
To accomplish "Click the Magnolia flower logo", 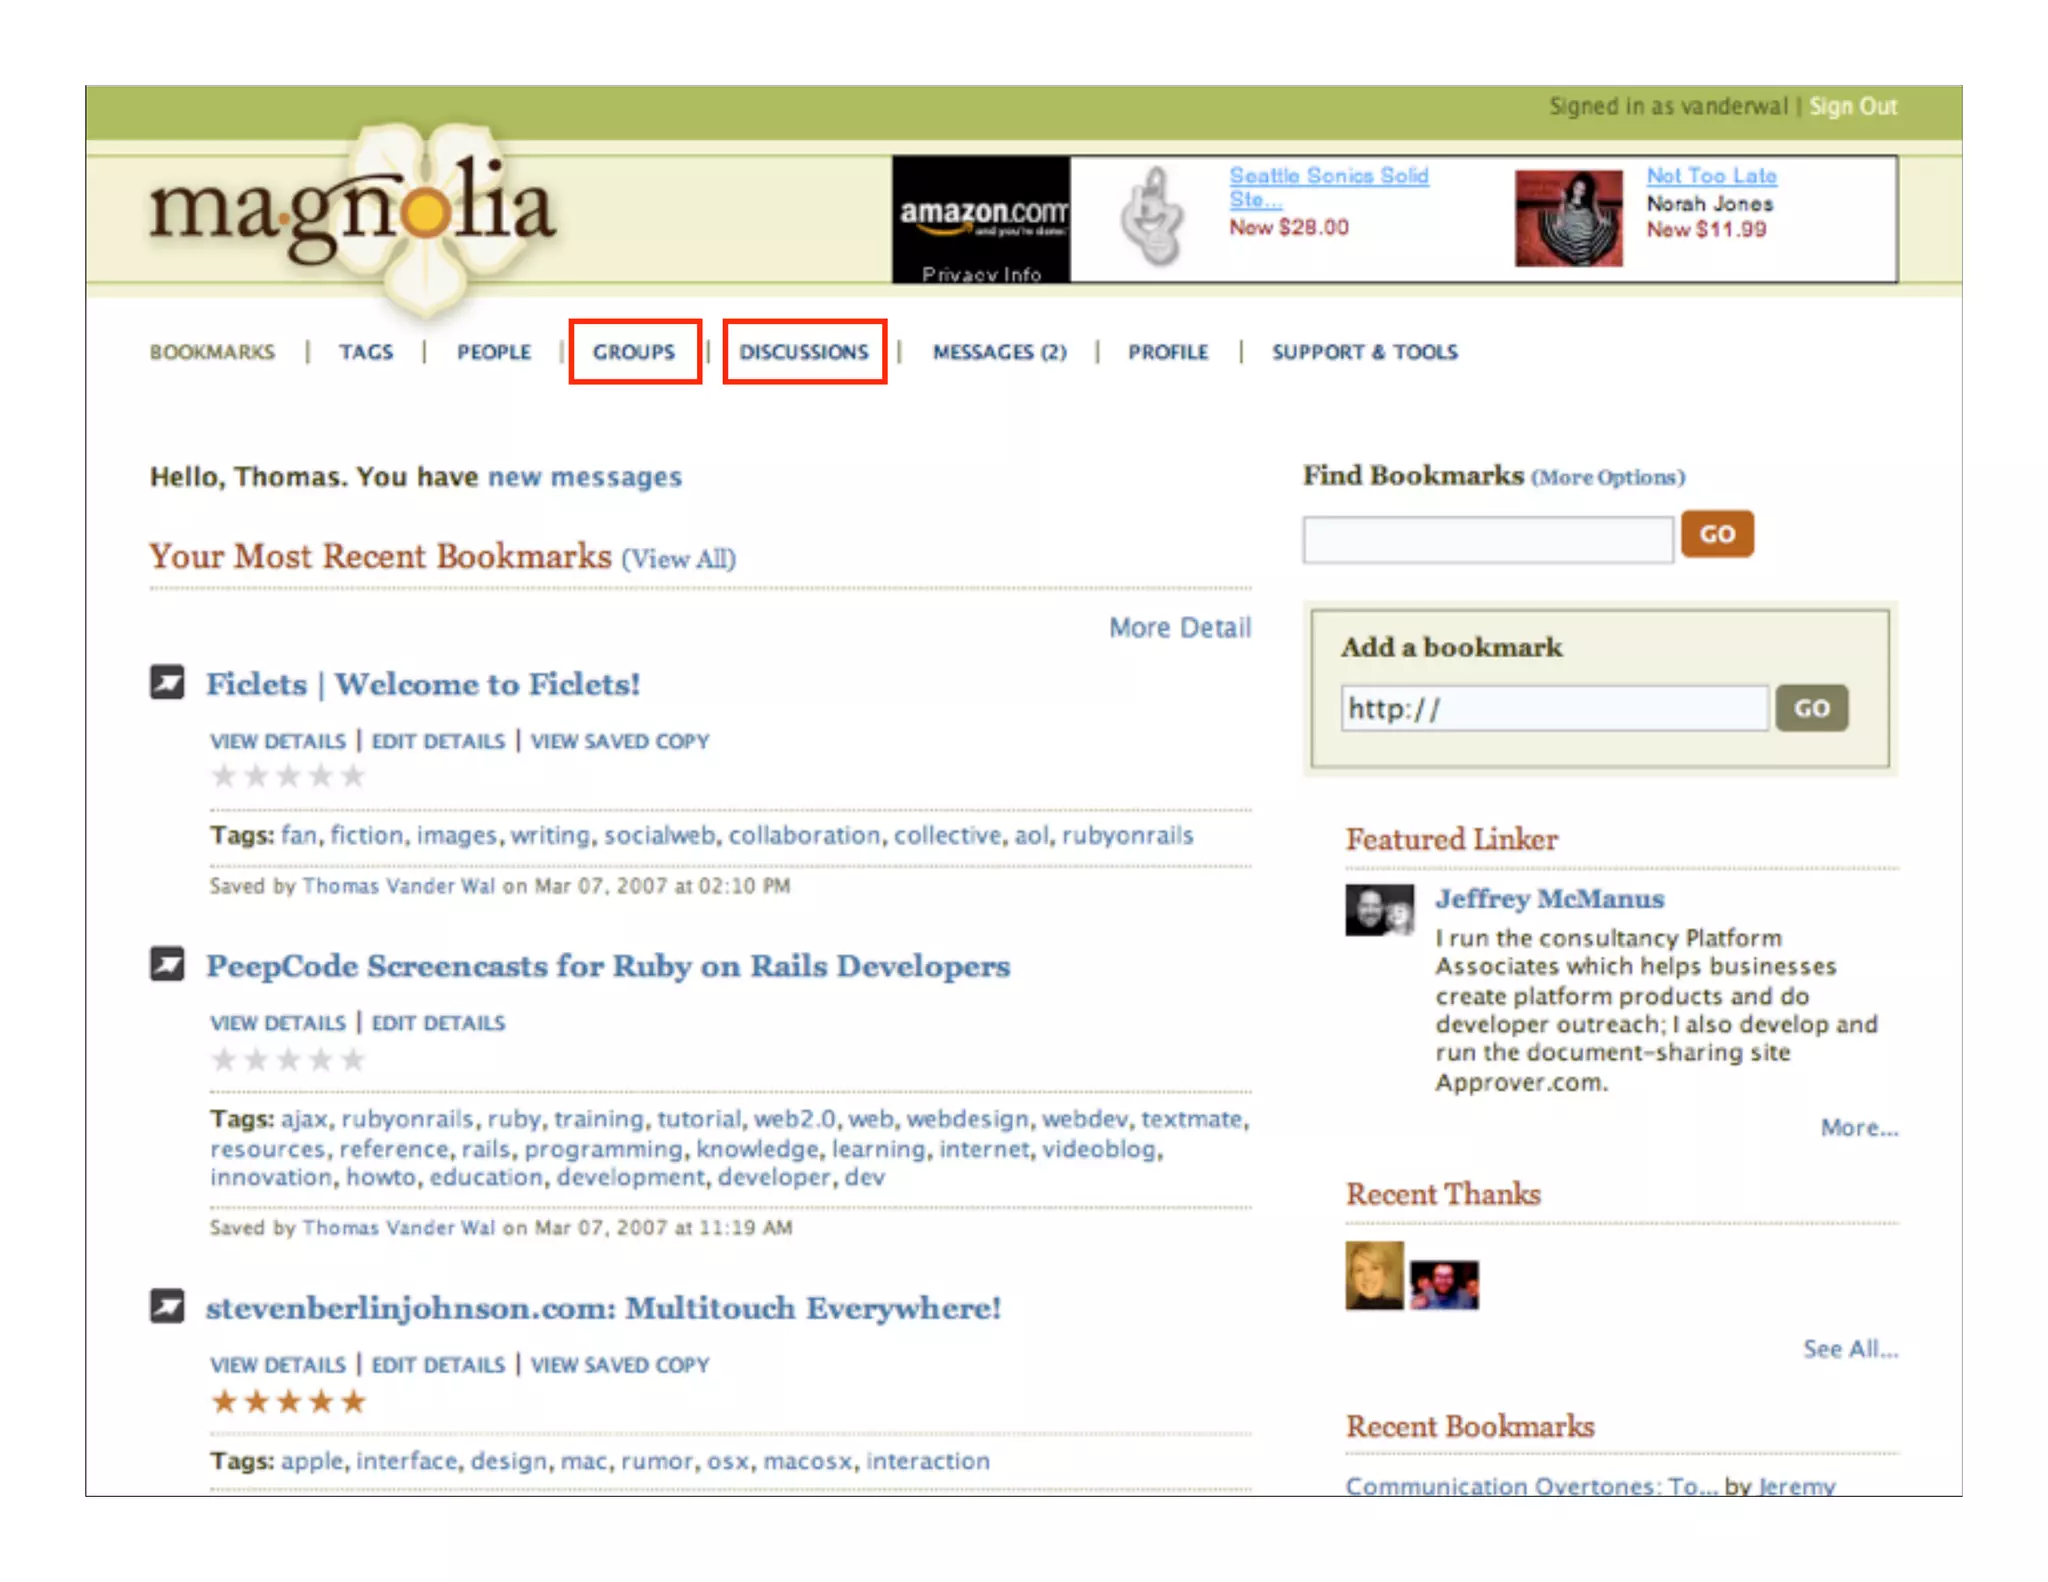I will [x=425, y=215].
